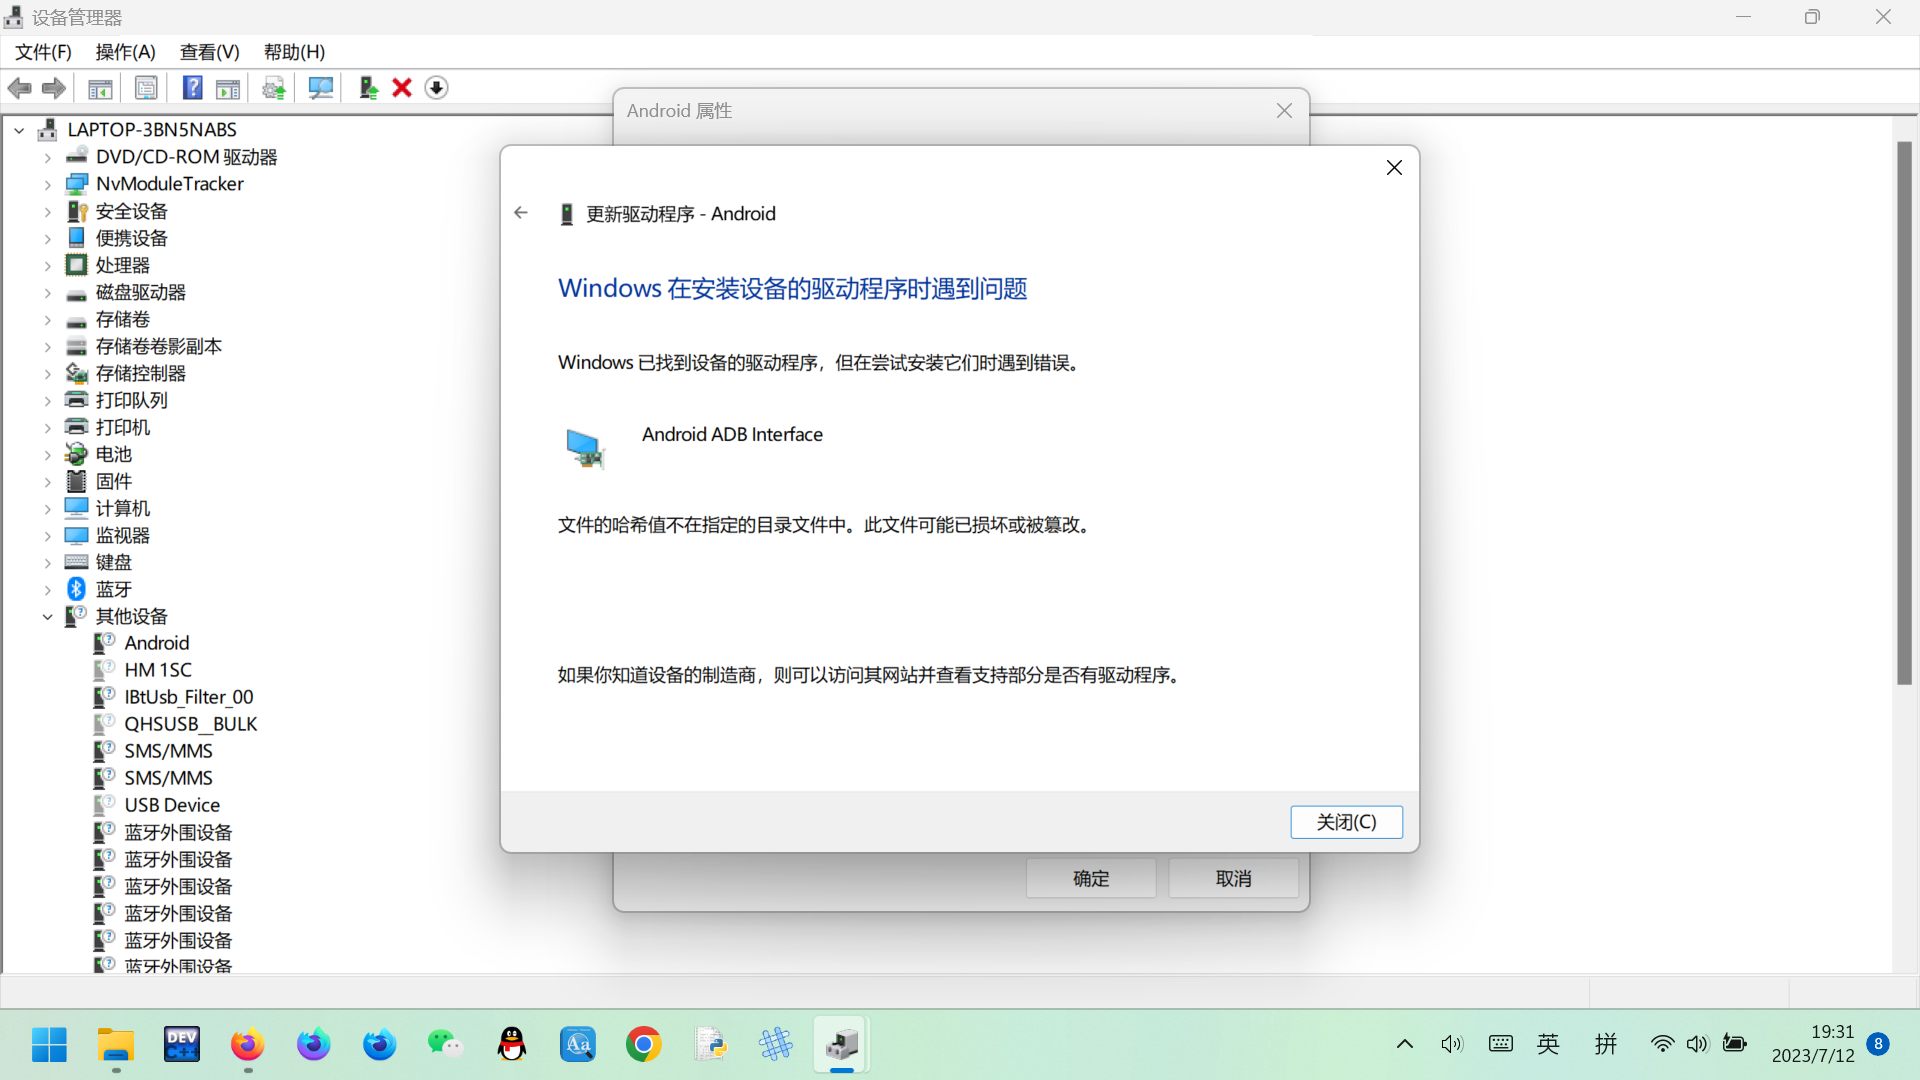This screenshot has width=1920, height=1080.
Task: Select the 监视器 category
Action: point(122,535)
